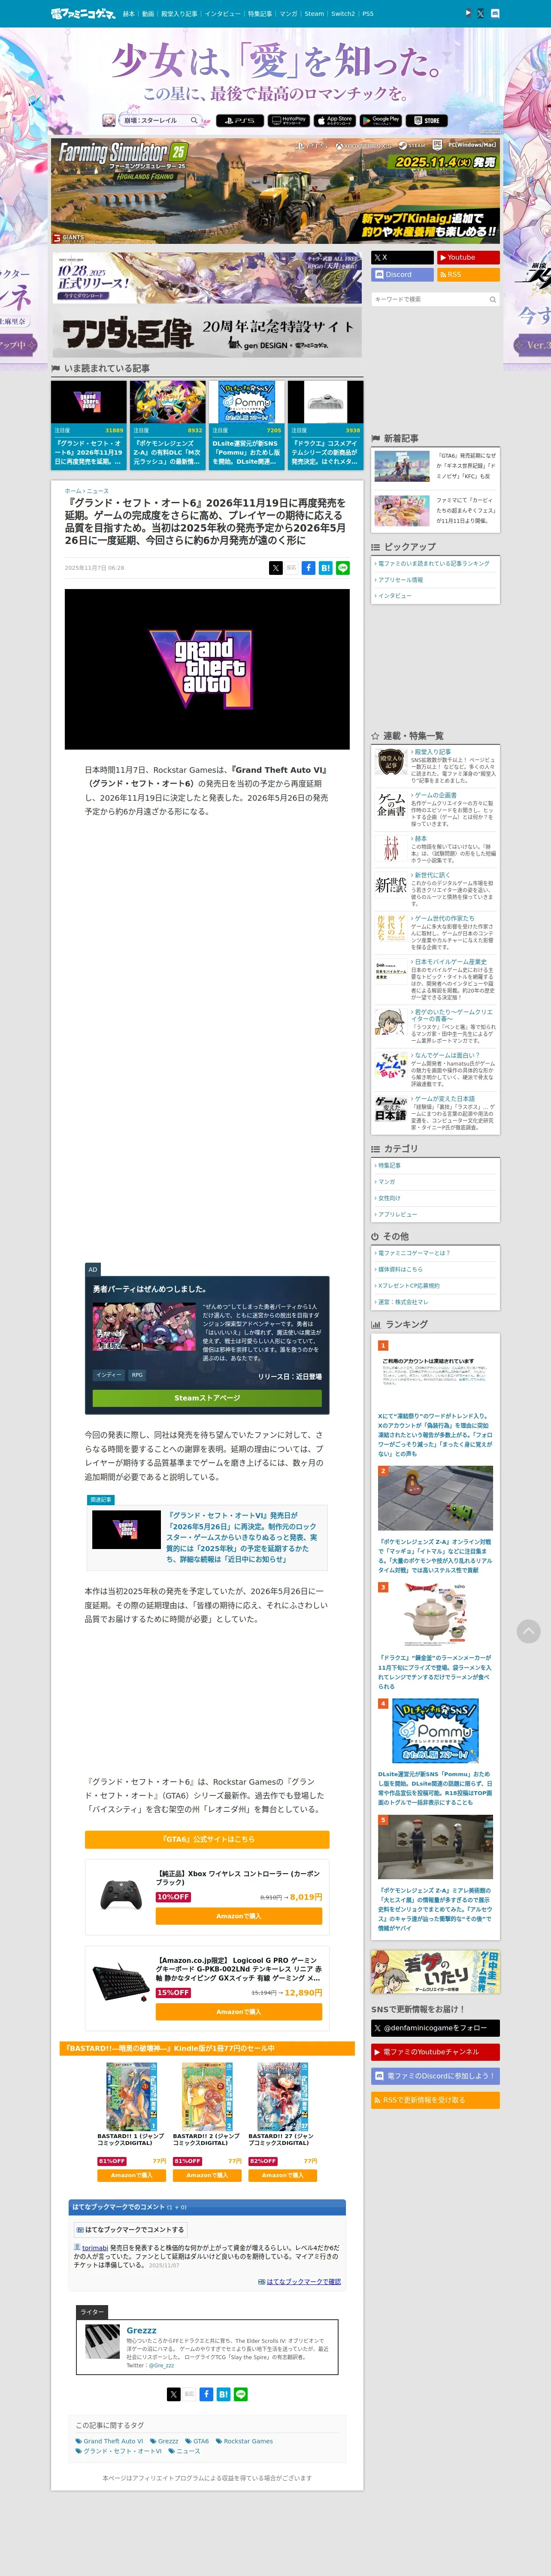The image size is (551, 2576).
Task: Share to Hatena B! icon below the article date
Action: click(326, 568)
